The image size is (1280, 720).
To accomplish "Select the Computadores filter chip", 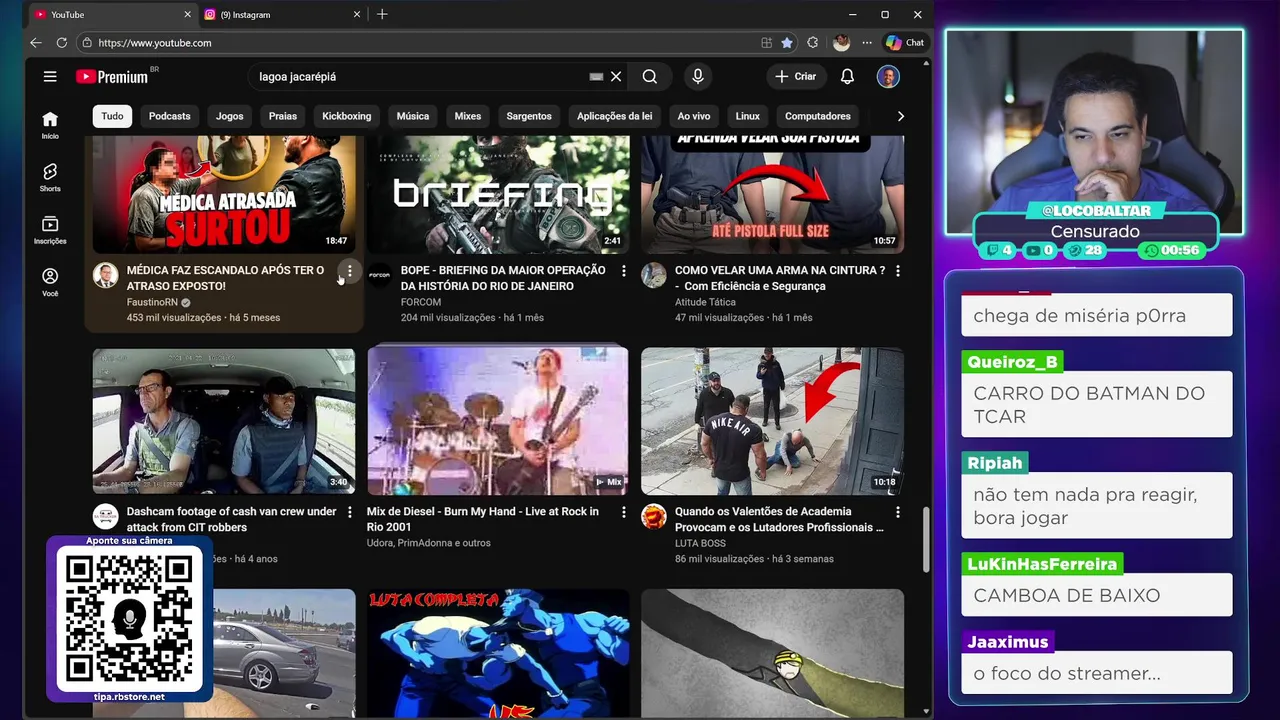I will [x=817, y=116].
